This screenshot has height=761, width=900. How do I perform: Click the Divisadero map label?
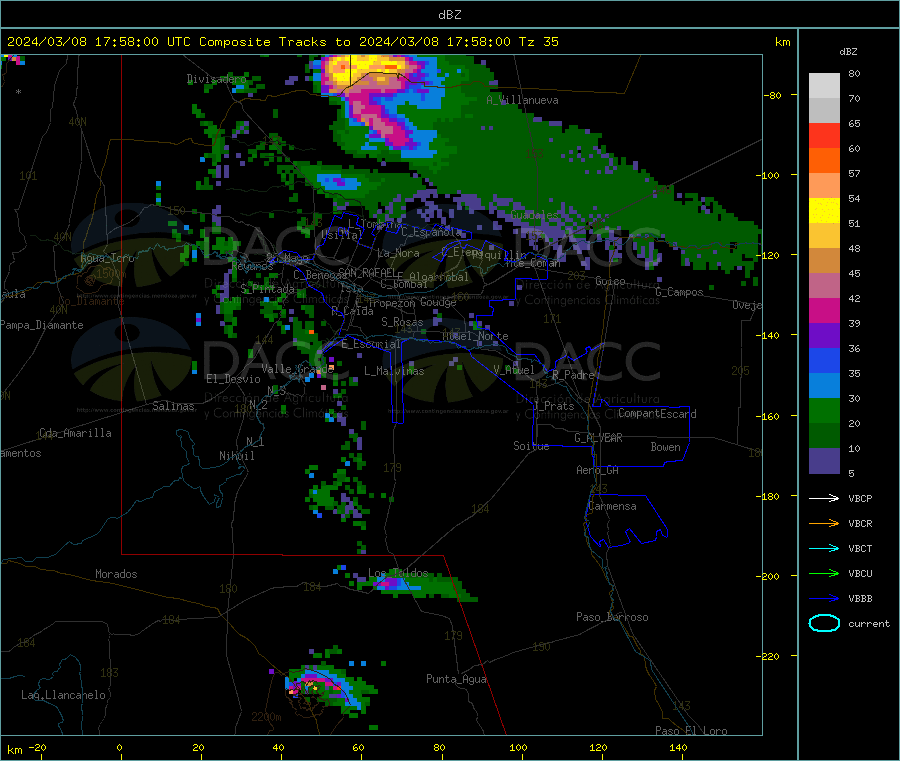click(x=216, y=79)
